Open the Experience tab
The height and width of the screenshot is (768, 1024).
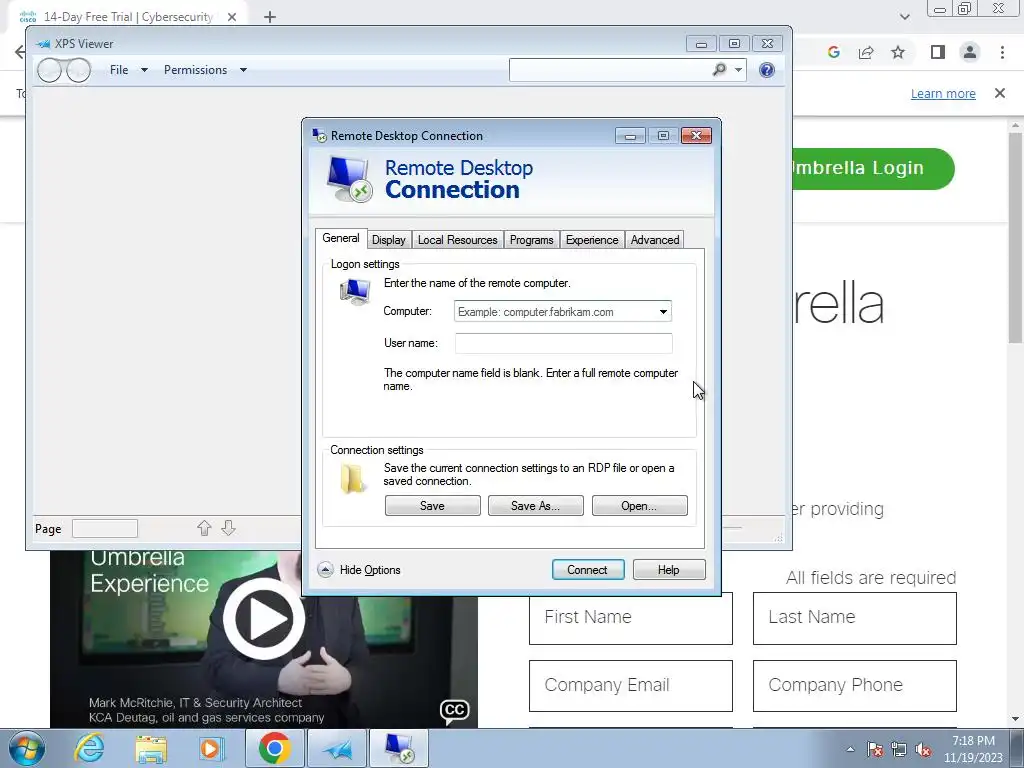(x=592, y=240)
